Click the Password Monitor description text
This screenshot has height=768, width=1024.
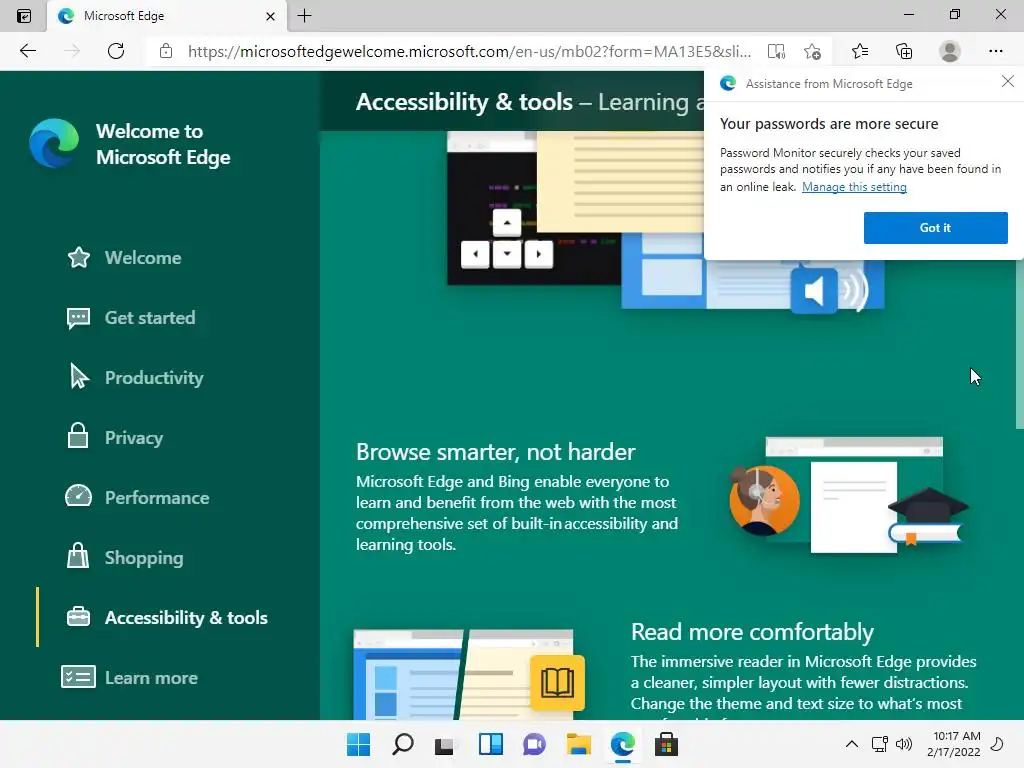[x=860, y=169]
